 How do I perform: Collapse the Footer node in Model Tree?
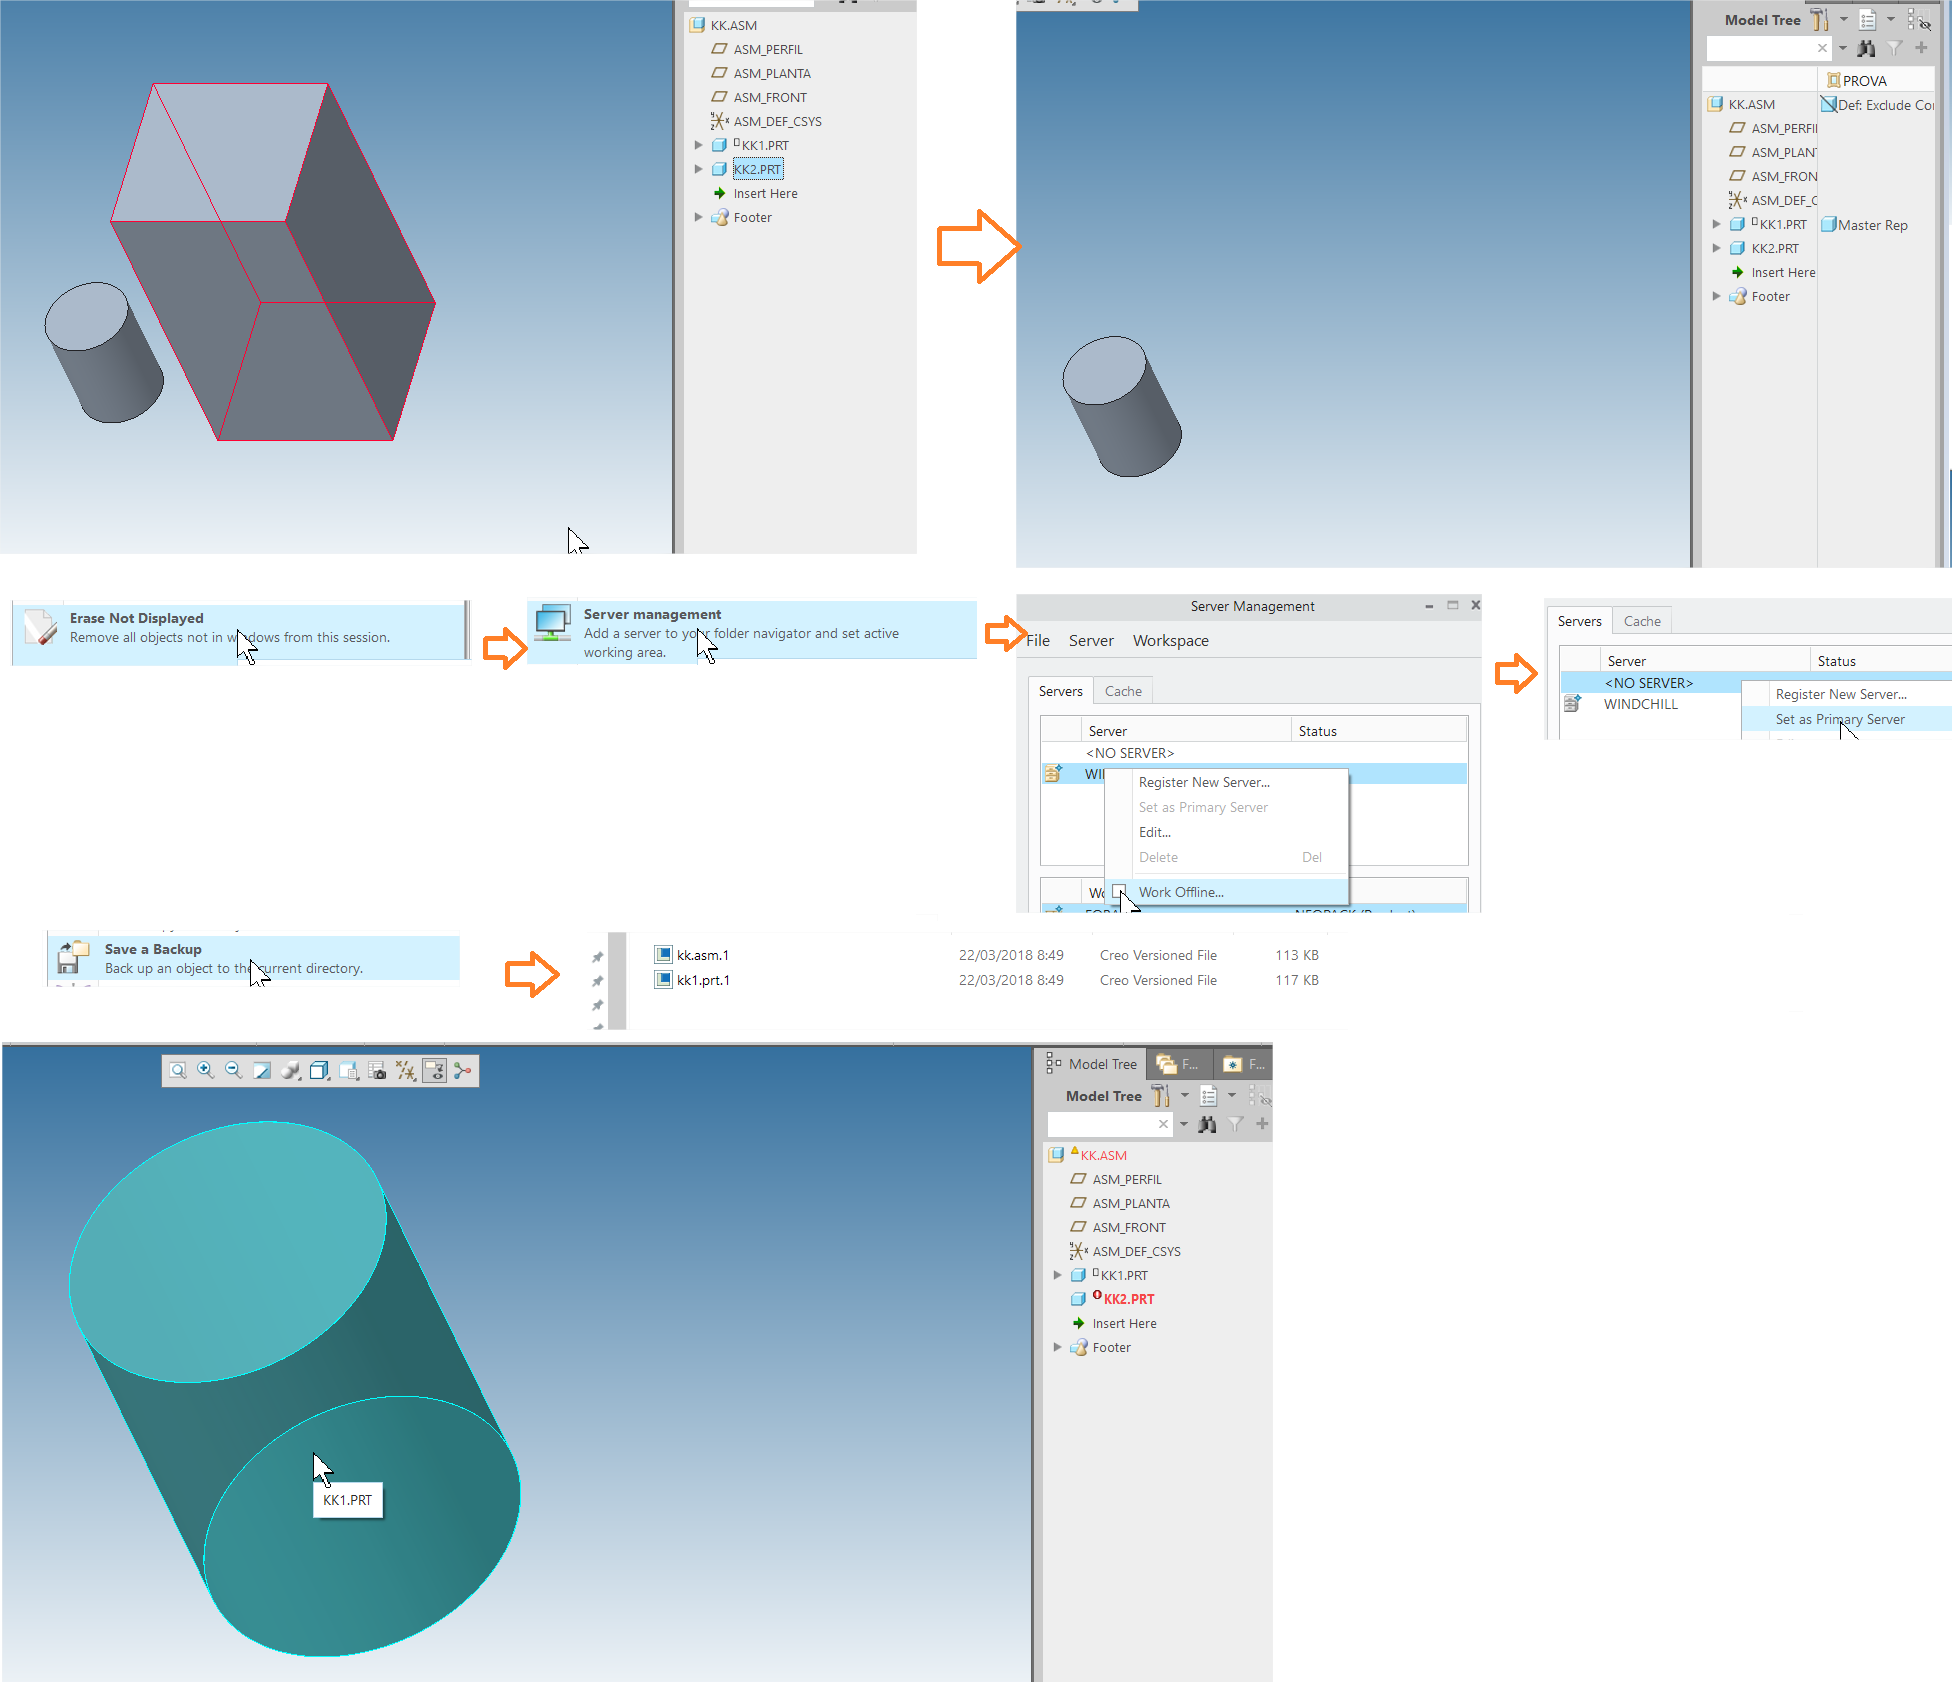1058,1347
